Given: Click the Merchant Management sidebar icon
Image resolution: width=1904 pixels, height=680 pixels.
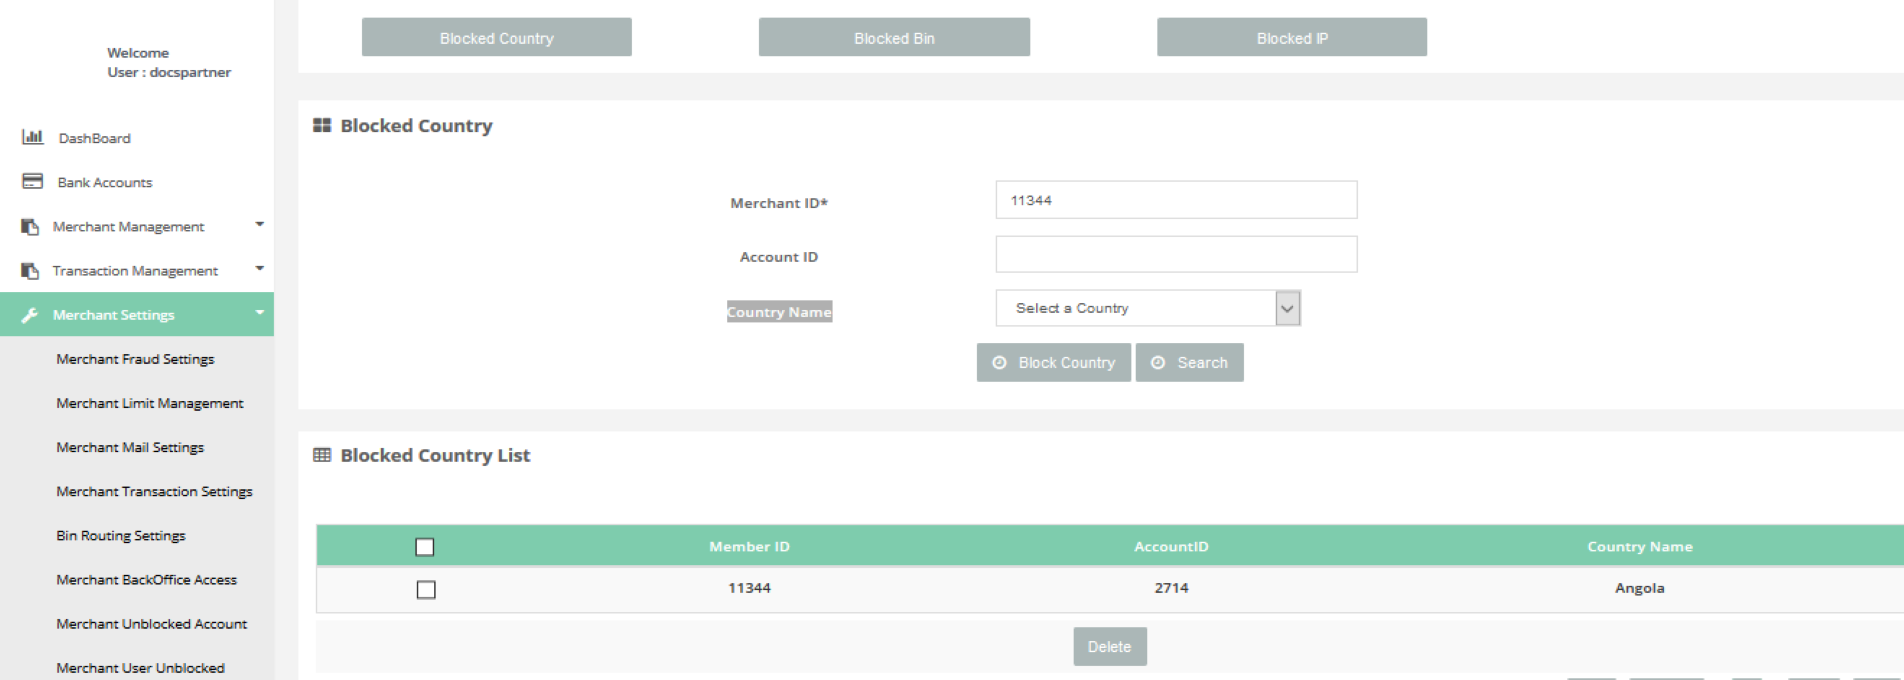Looking at the screenshot, I should pyautogui.click(x=30, y=227).
